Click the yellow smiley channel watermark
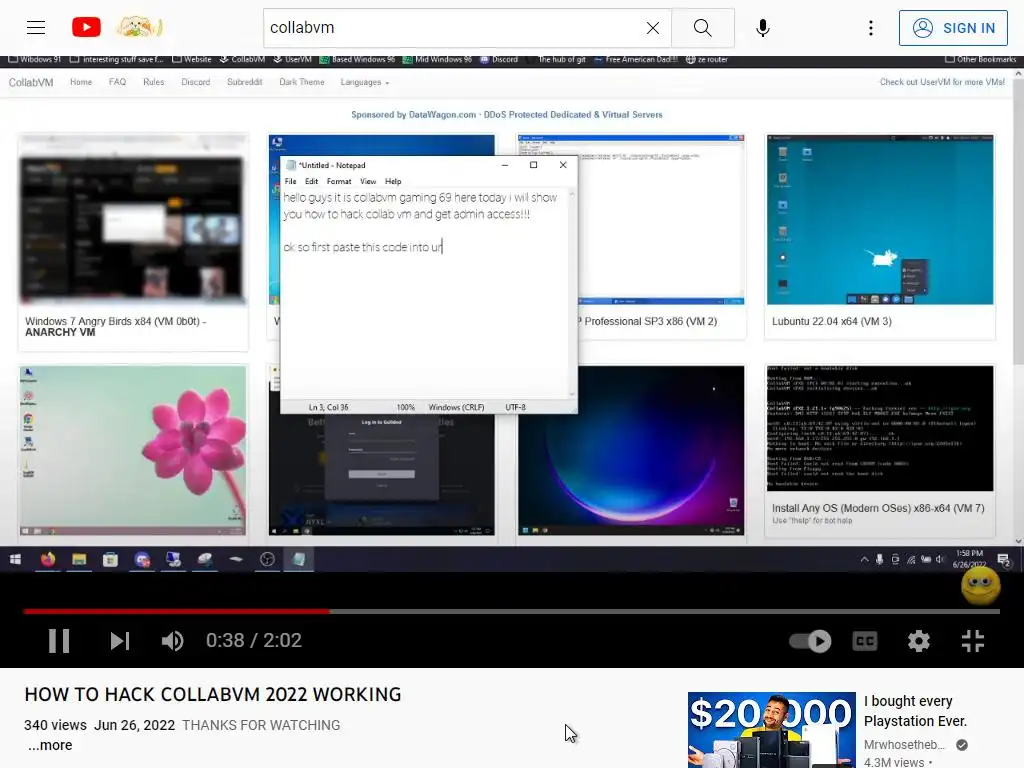1024x768 pixels. click(x=980, y=584)
